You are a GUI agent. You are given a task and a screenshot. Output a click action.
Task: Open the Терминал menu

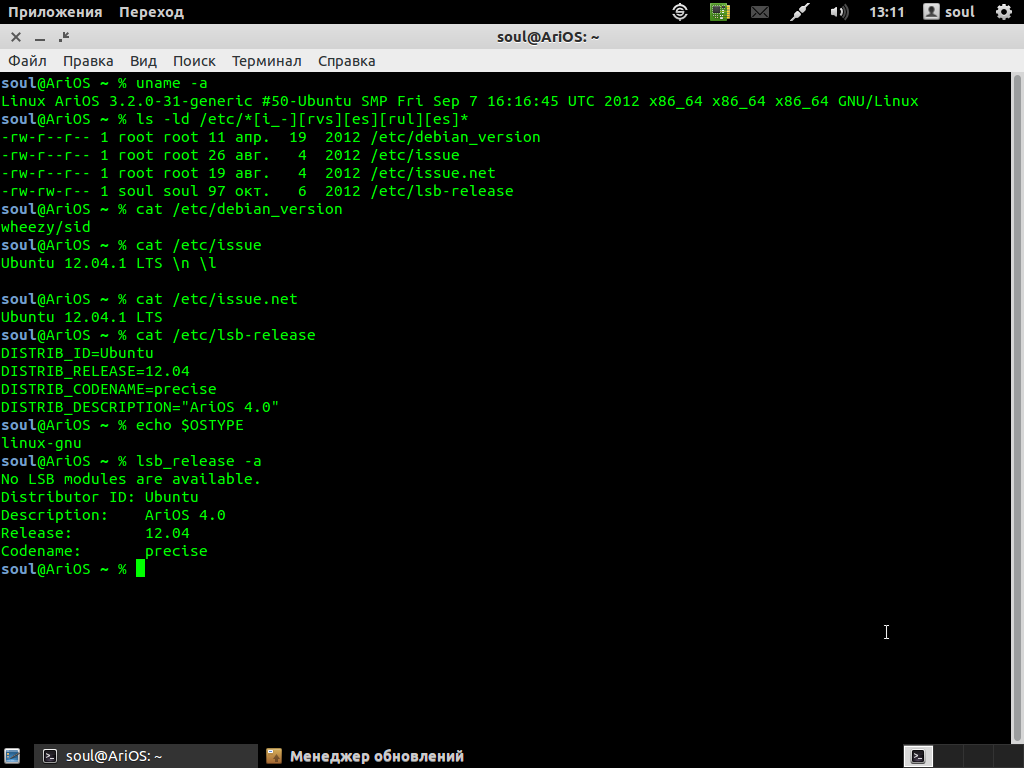click(266, 61)
